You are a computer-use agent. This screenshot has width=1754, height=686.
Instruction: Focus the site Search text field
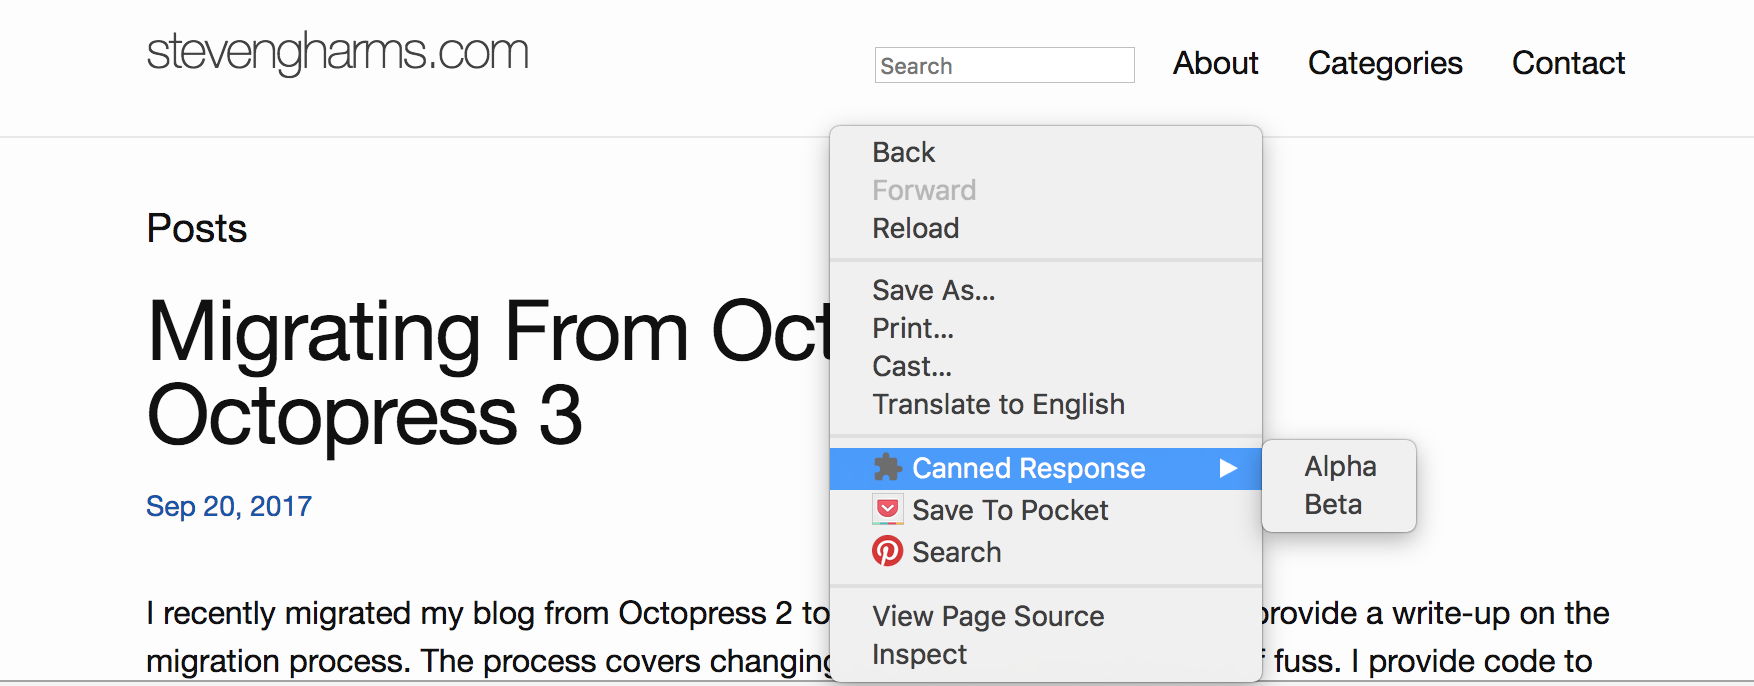[x=1004, y=66]
